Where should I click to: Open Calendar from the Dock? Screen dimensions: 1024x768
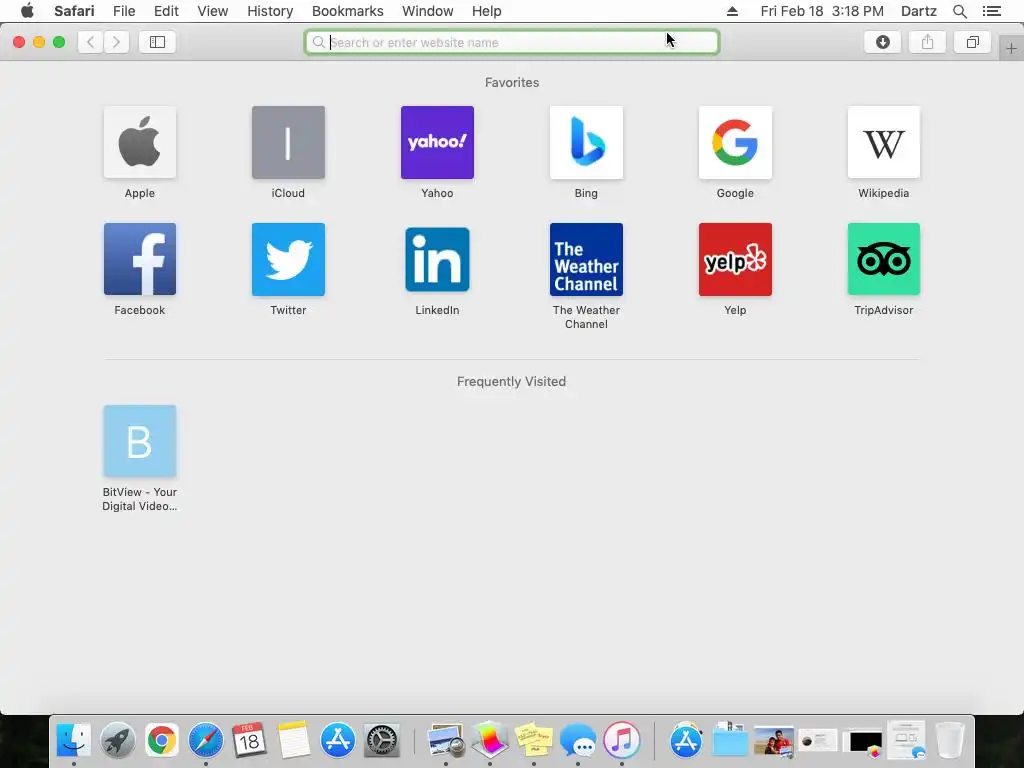[x=249, y=741]
